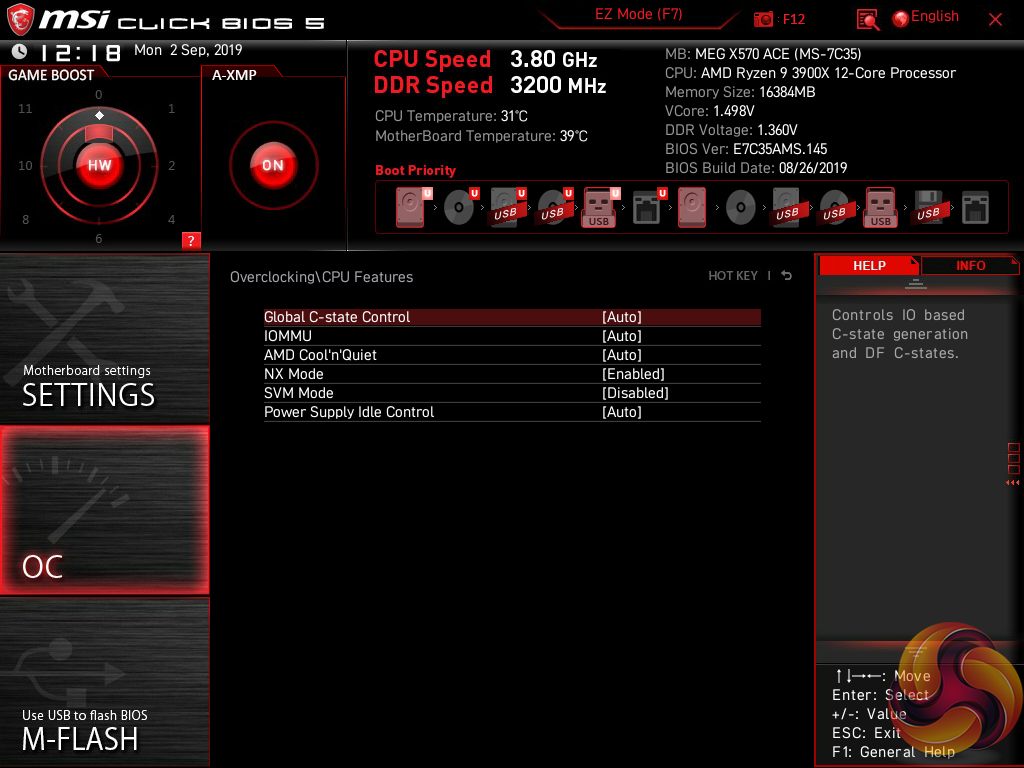This screenshot has height=768, width=1024.
Task: Click the DDR Speed 3200 MHz readout
Action: click(490, 86)
